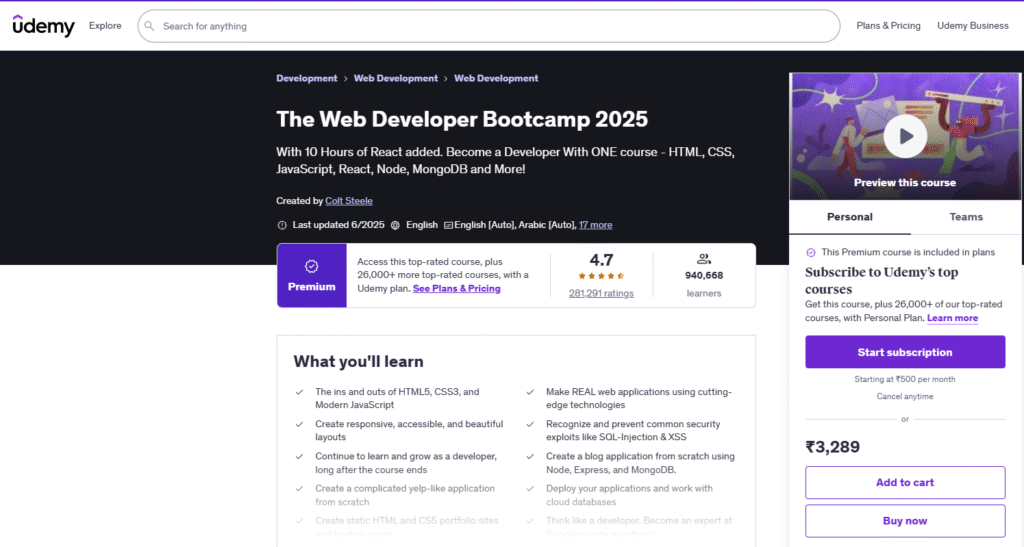Click the checkmark beside HTML5, CSS3 item
Image resolution: width=1024 pixels, height=547 pixels.
click(x=299, y=392)
